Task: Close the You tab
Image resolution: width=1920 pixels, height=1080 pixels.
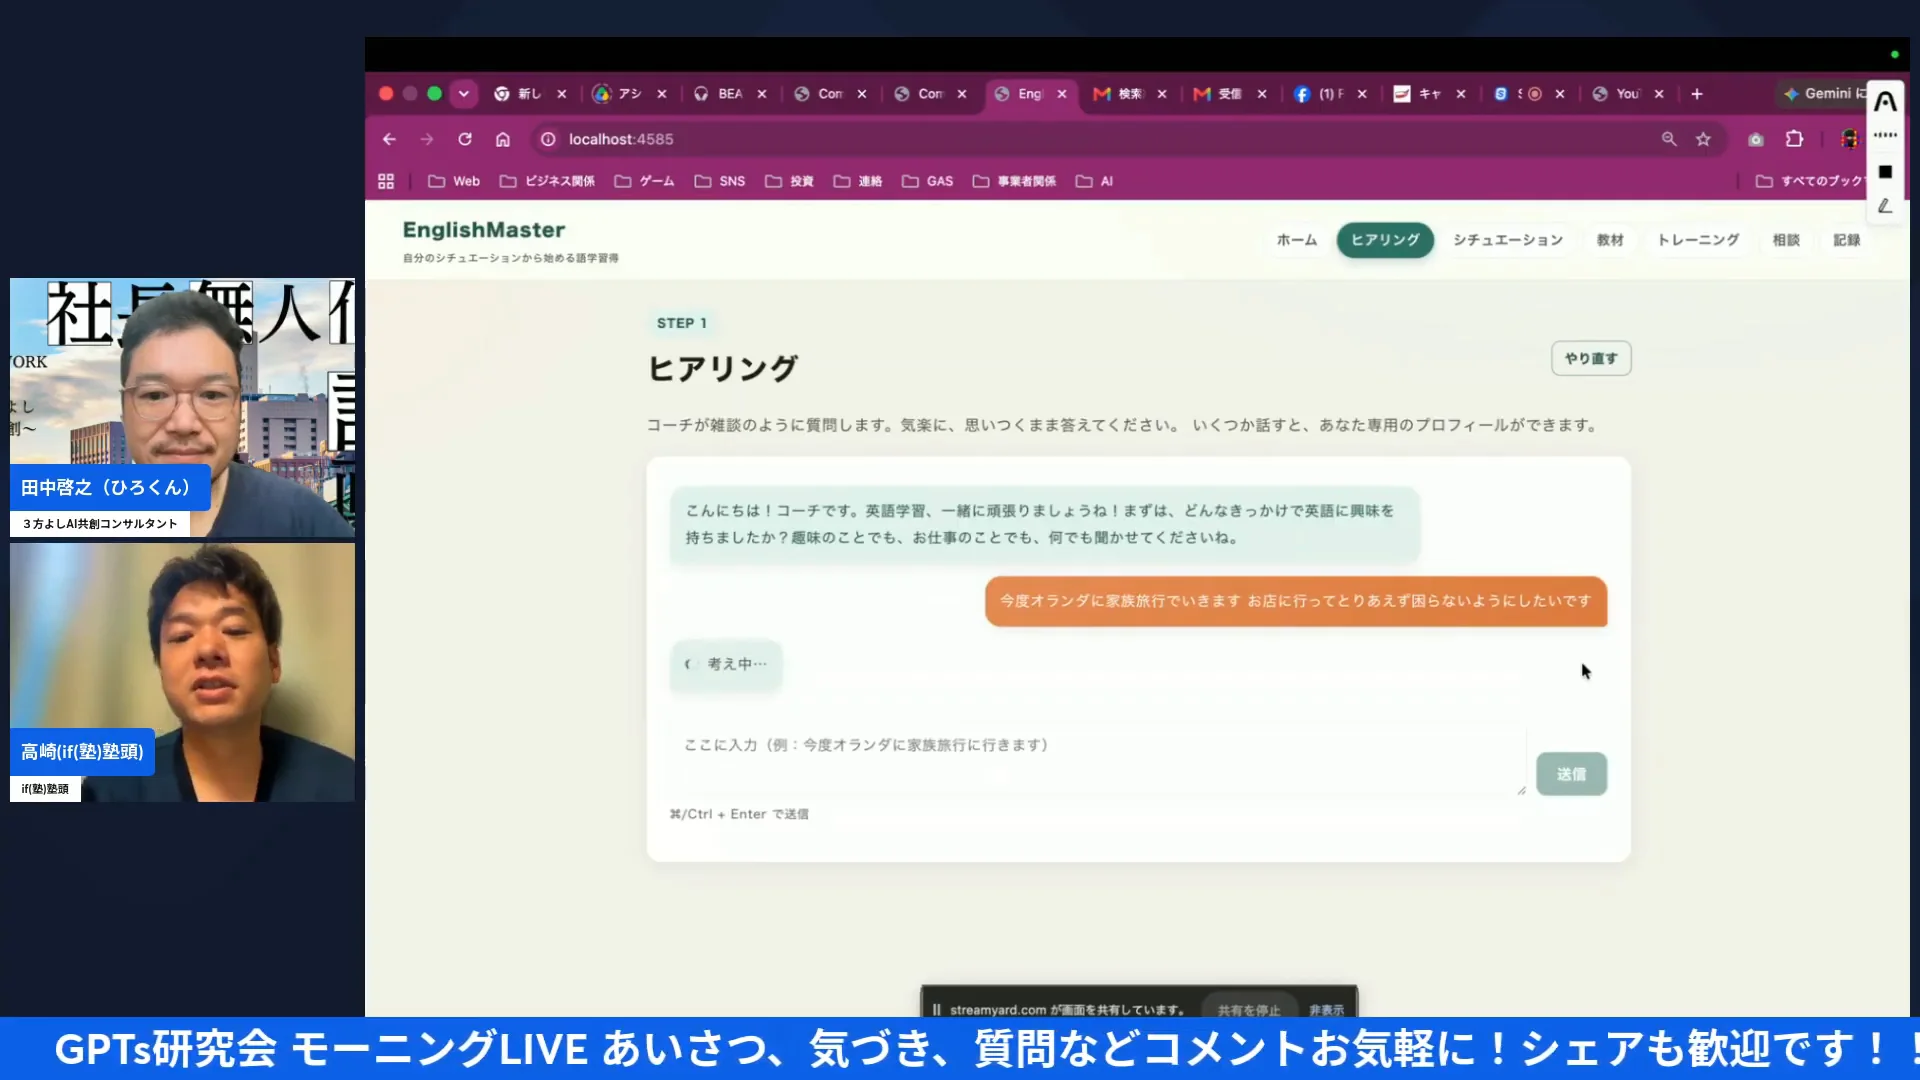Action: coord(1659,94)
